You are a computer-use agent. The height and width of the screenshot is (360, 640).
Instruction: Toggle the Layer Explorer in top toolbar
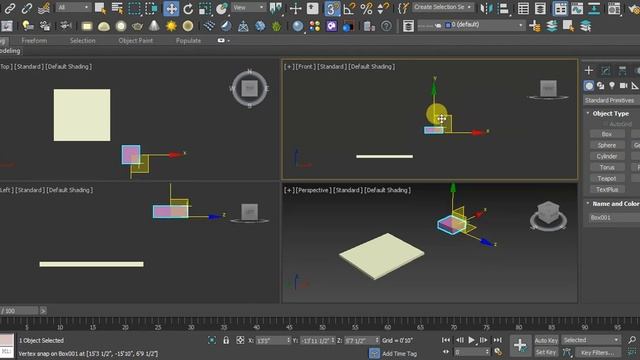[x=540, y=8]
